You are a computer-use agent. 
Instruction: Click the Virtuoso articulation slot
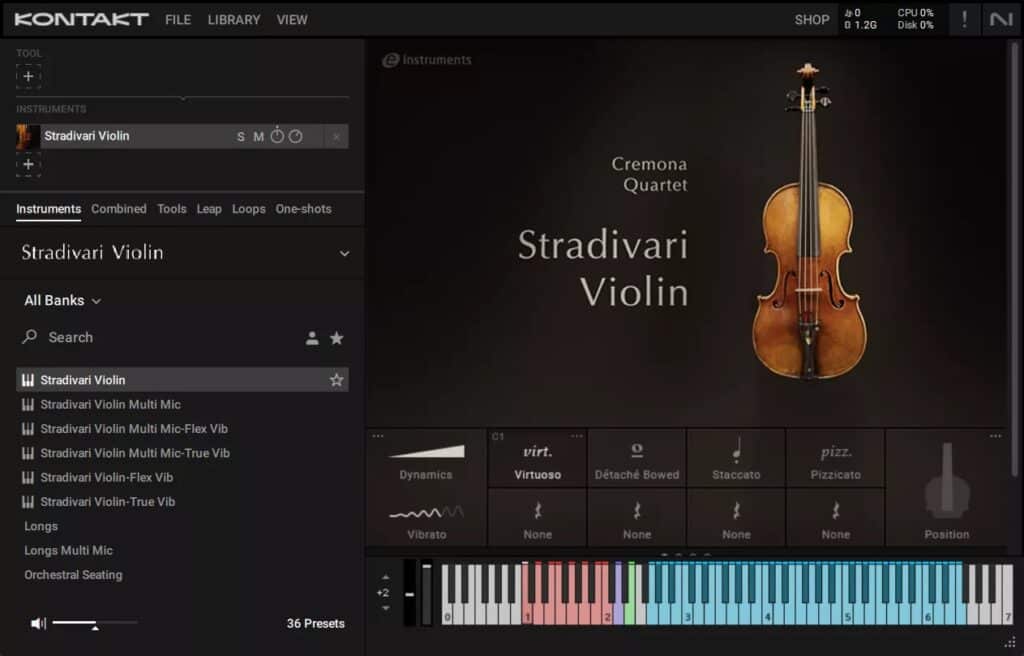pyautogui.click(x=537, y=457)
